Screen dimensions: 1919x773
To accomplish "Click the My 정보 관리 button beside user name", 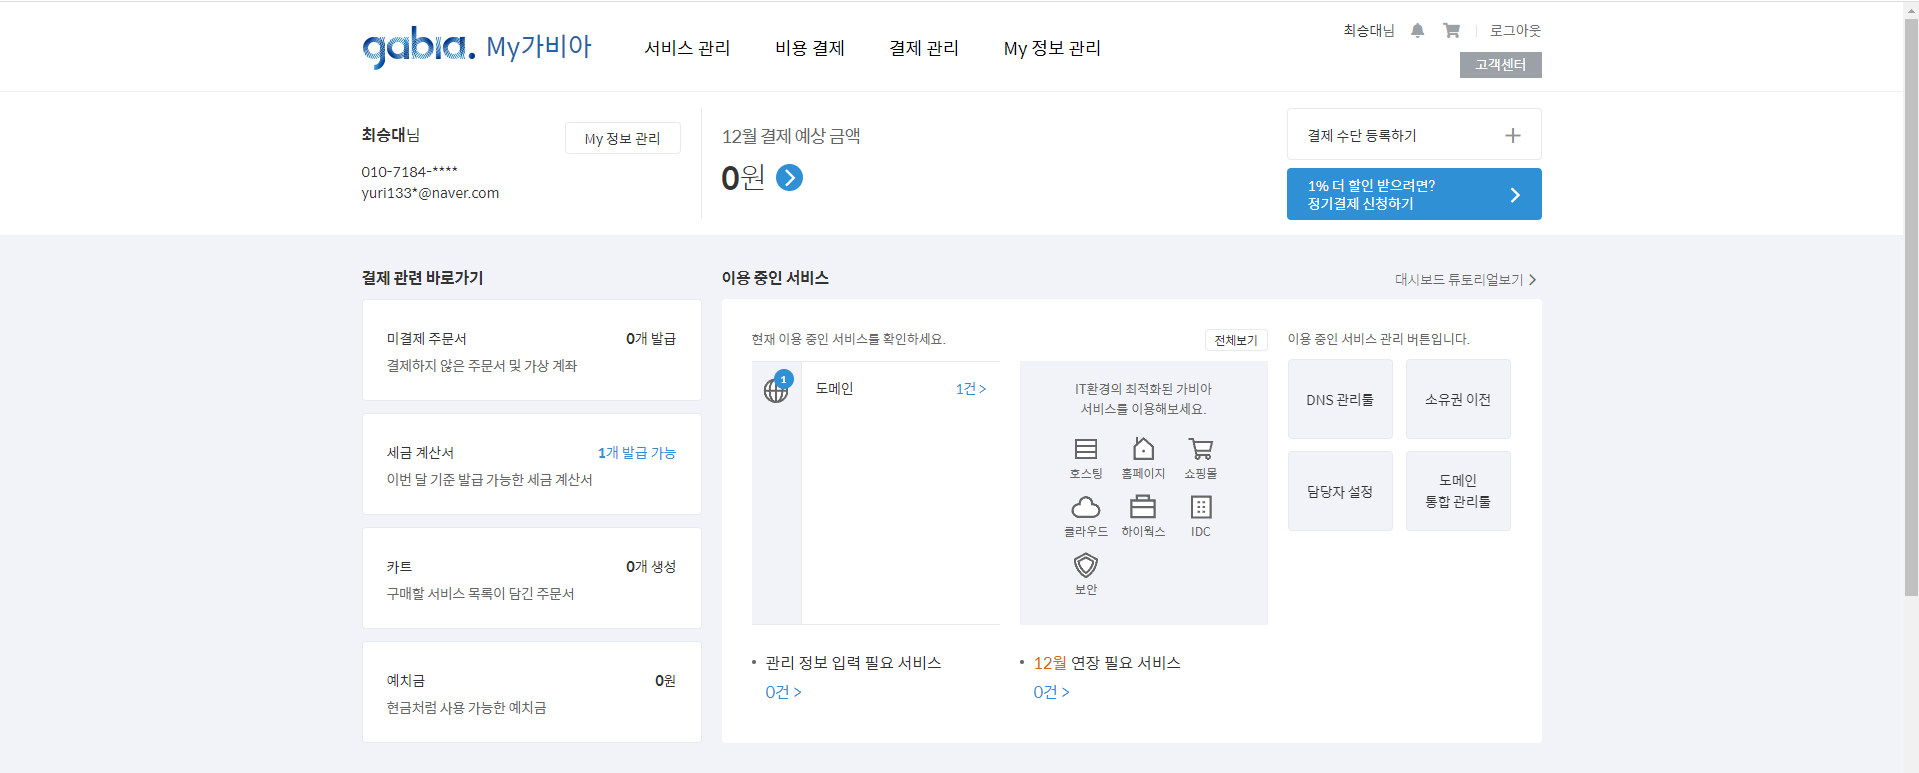I will point(623,138).
